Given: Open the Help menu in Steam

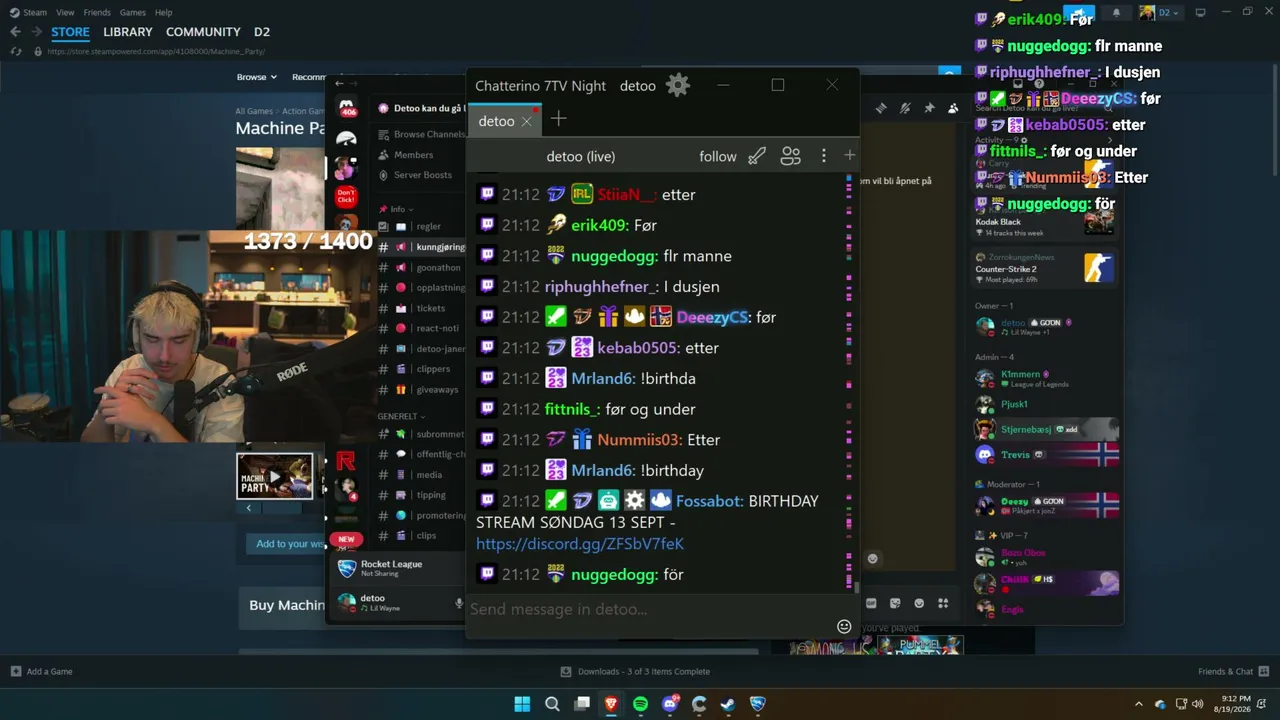Looking at the screenshot, I should pyautogui.click(x=164, y=12).
